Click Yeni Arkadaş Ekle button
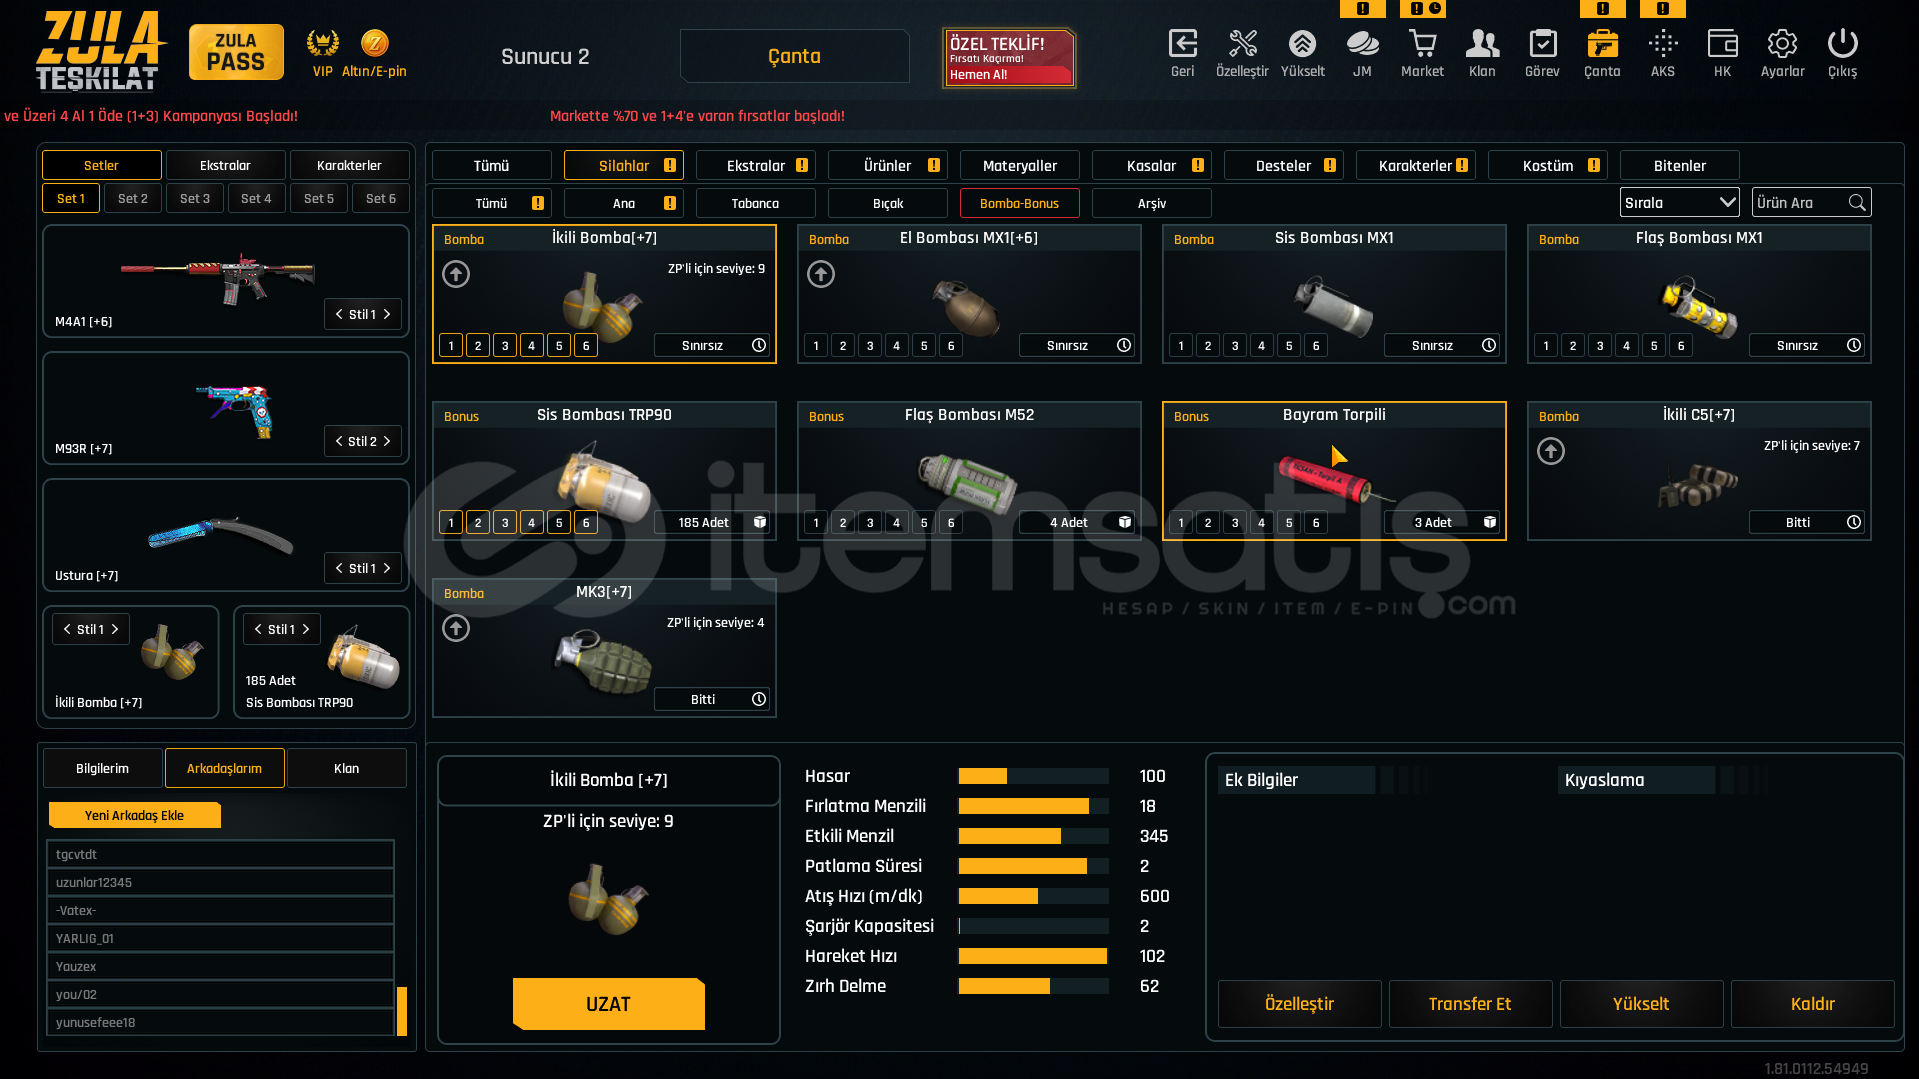Viewport: 1919px width, 1079px height. coord(135,815)
